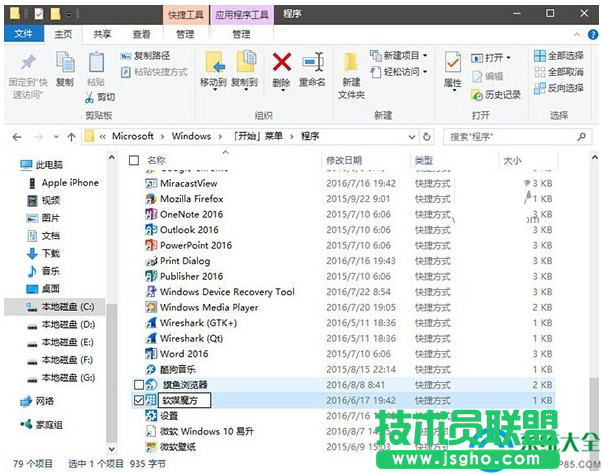Select Windows Media Player shortcut icon
Viewport: 603px width, 475px height.
coord(150,307)
